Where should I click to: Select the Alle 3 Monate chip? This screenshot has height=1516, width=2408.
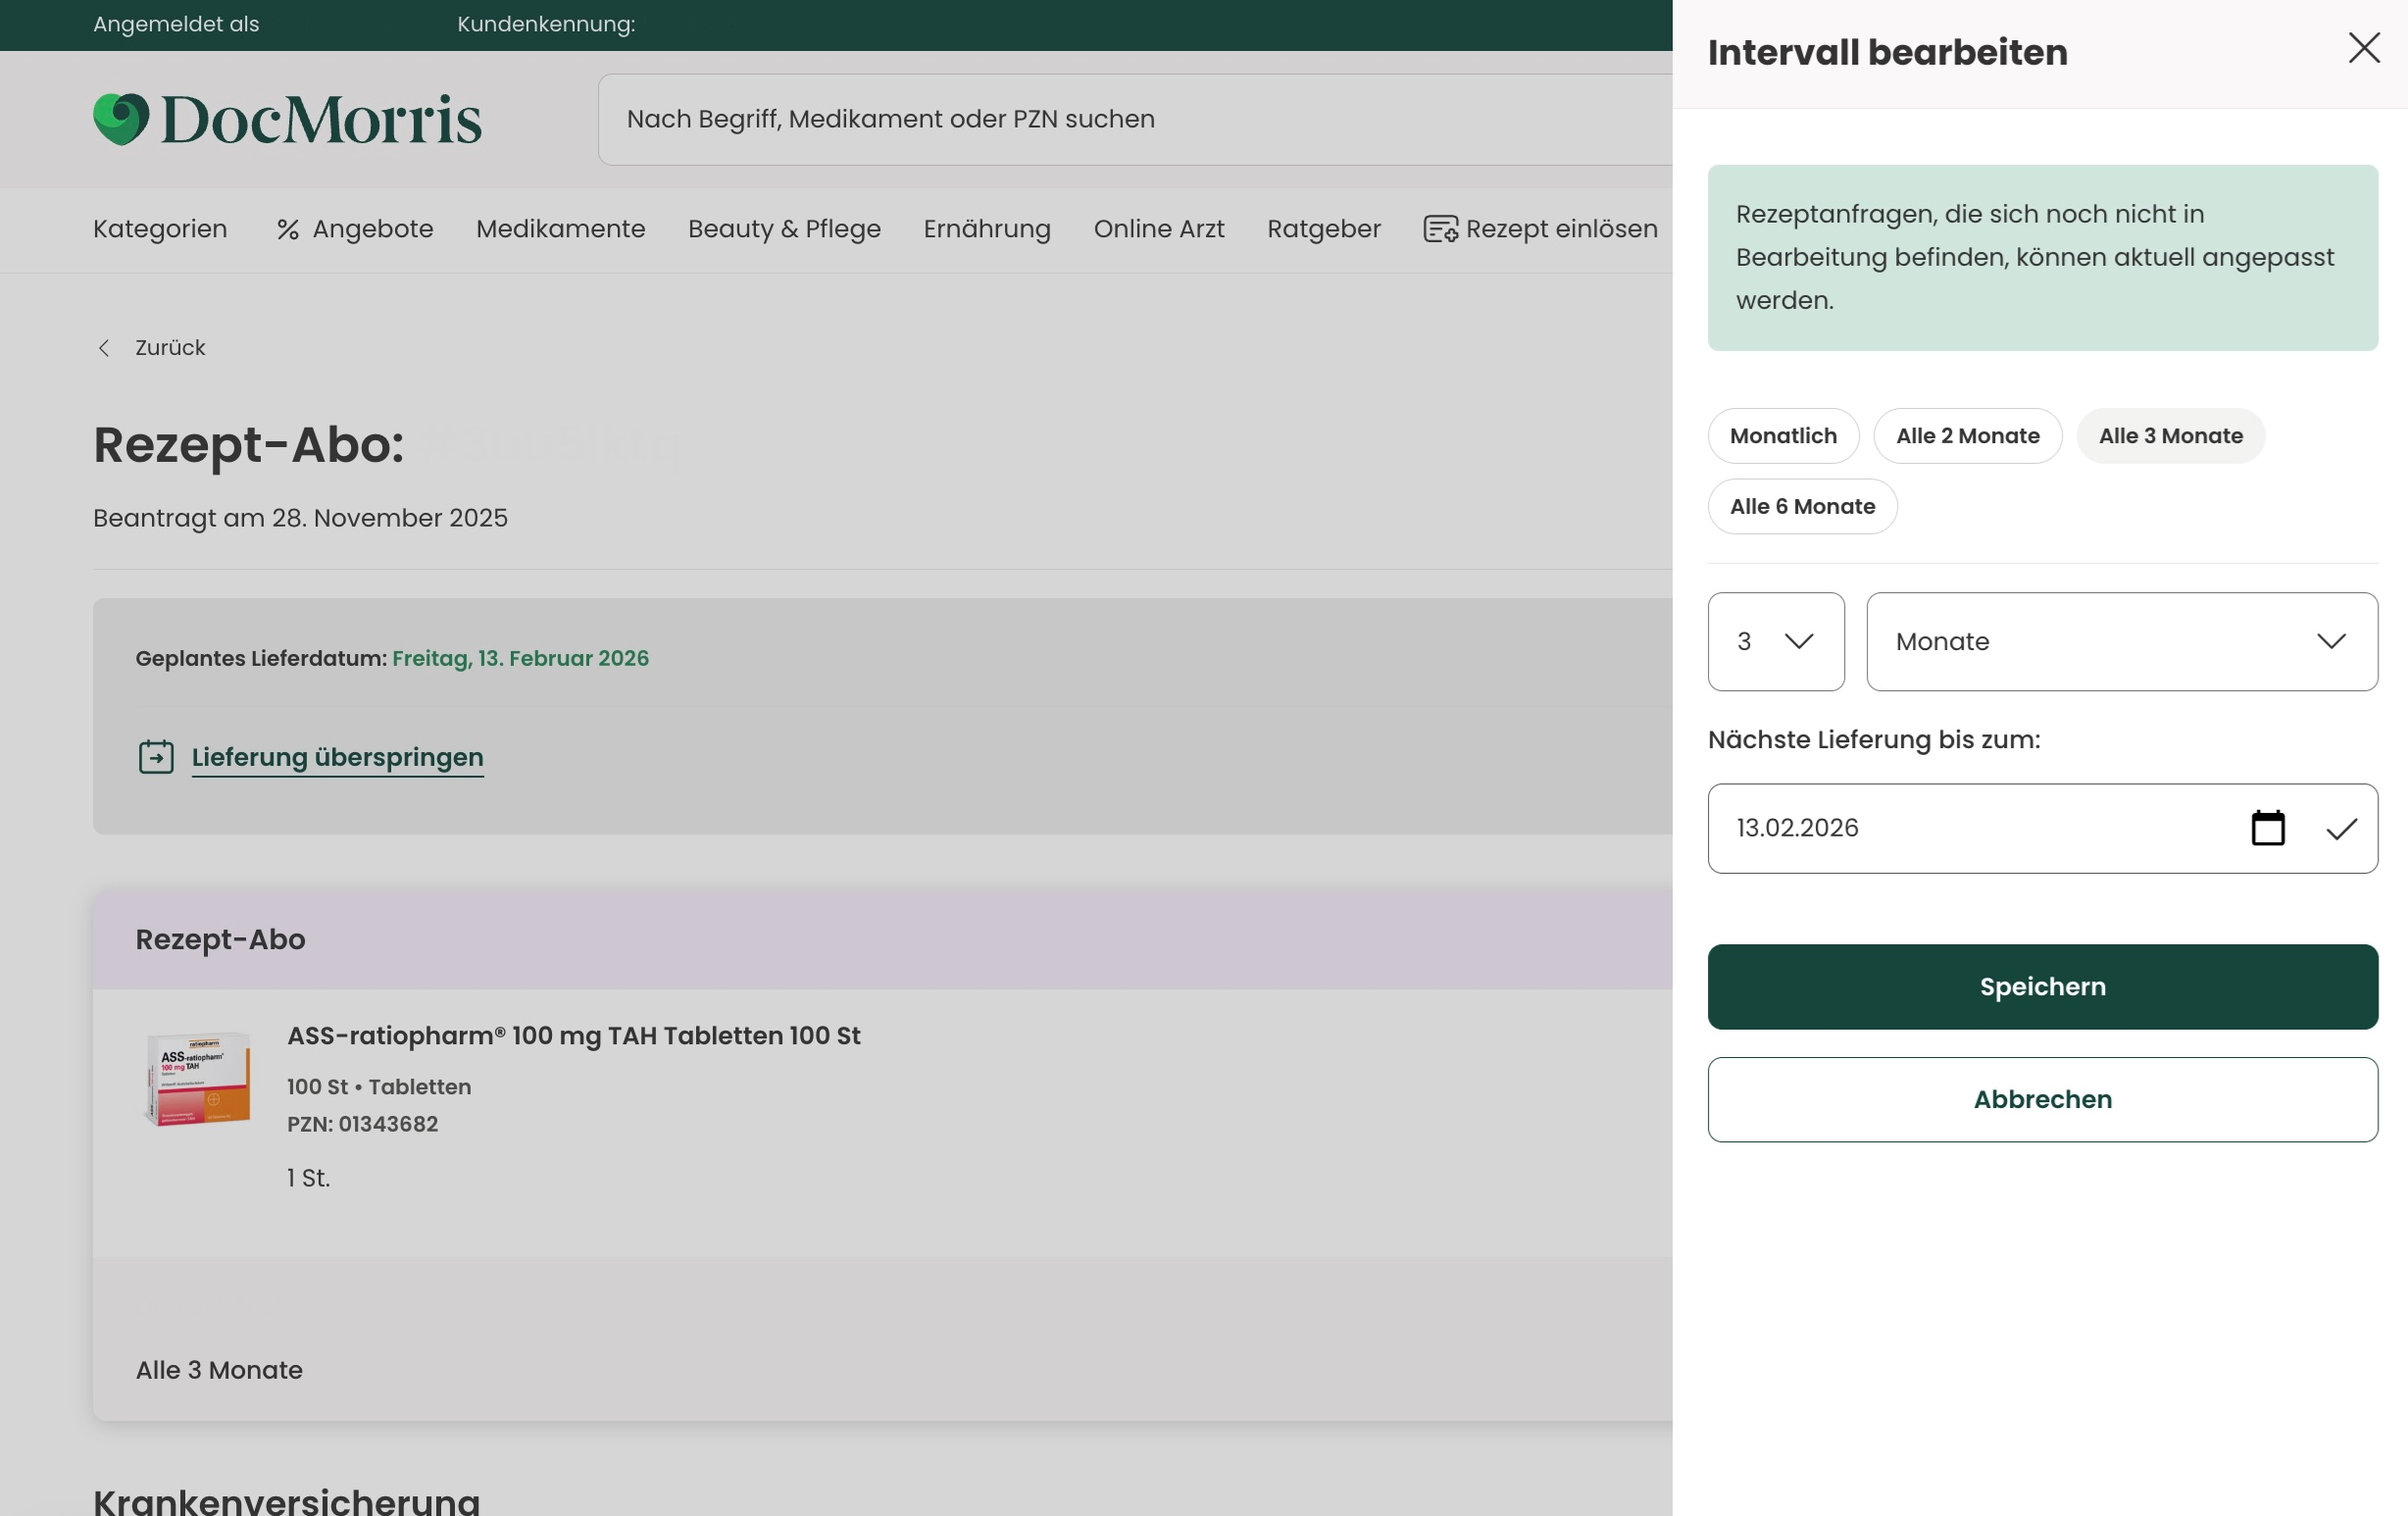(x=2170, y=436)
